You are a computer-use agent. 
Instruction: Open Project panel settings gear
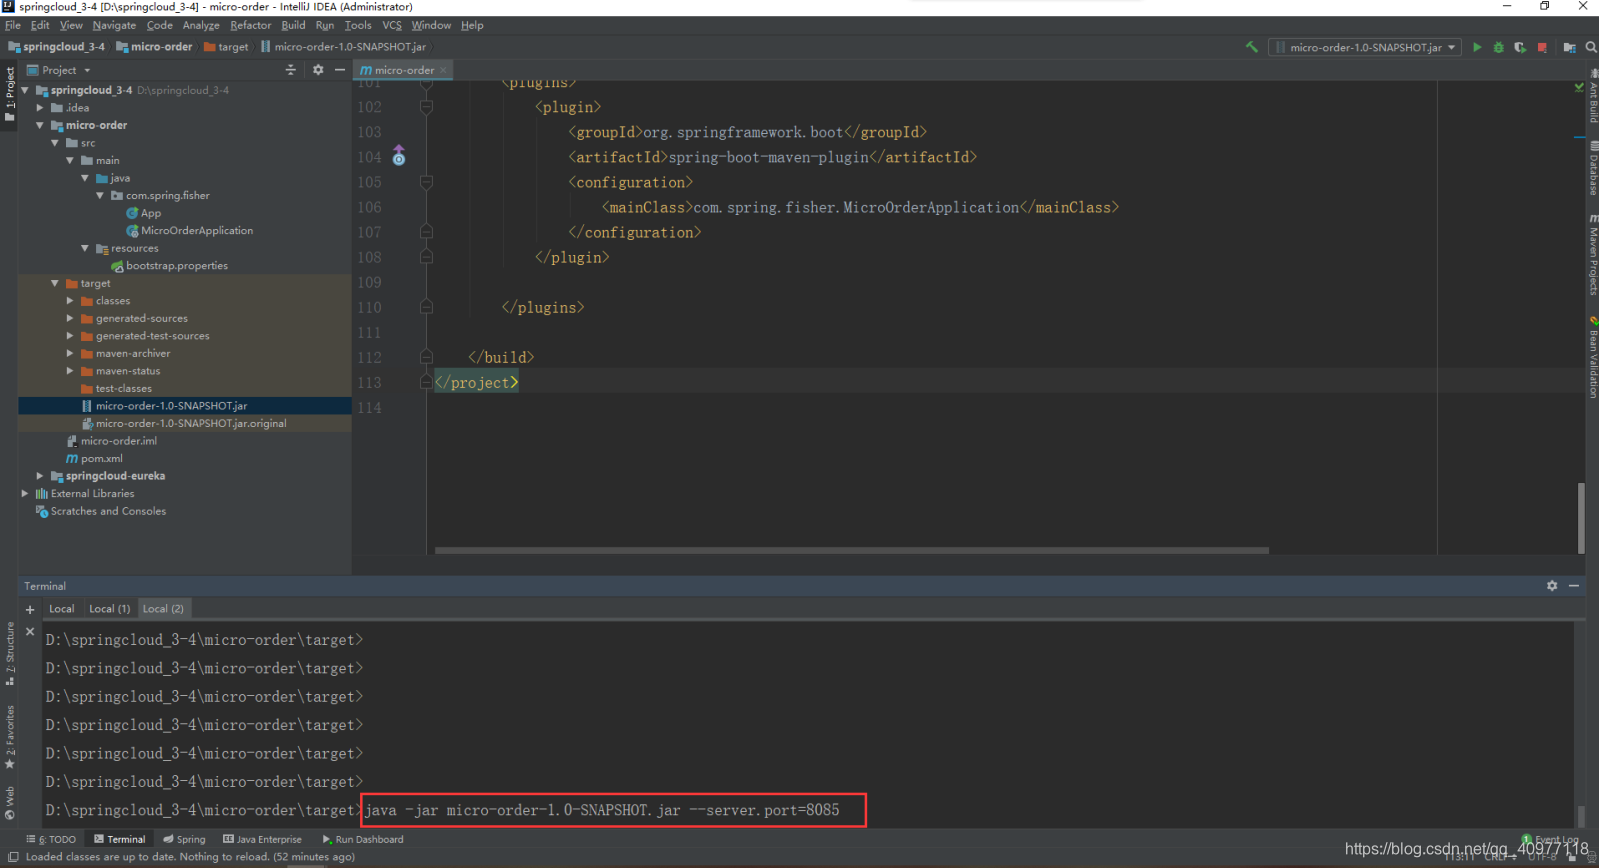click(318, 70)
